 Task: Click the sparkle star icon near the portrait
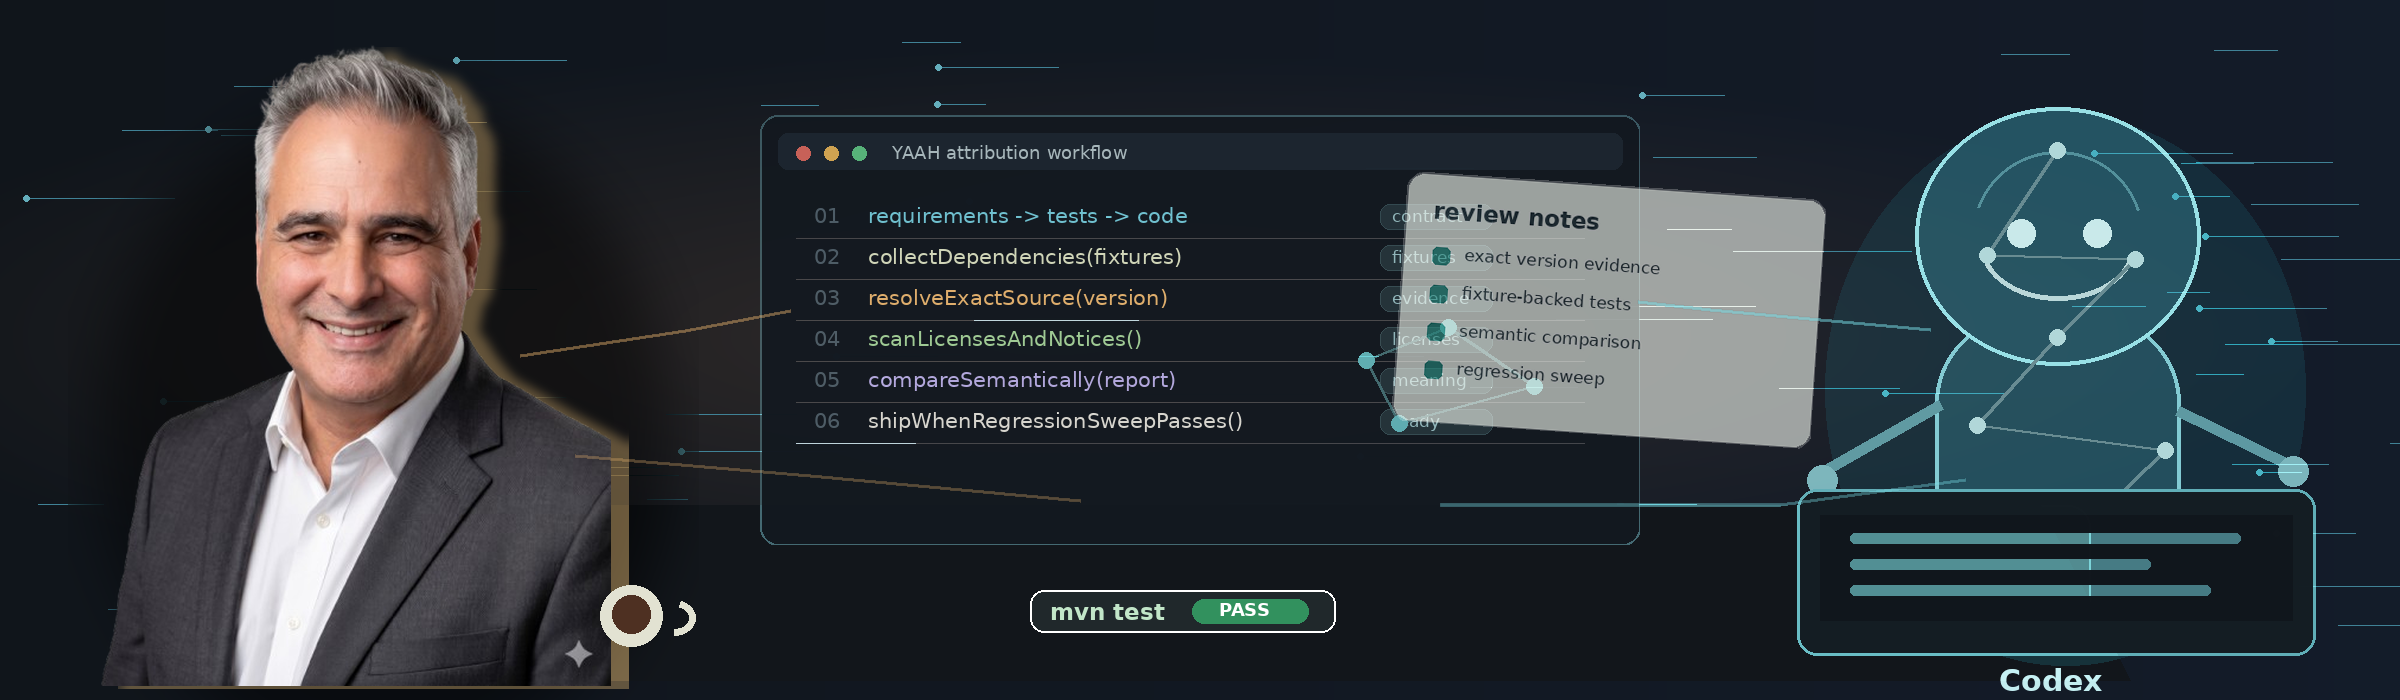tap(579, 654)
